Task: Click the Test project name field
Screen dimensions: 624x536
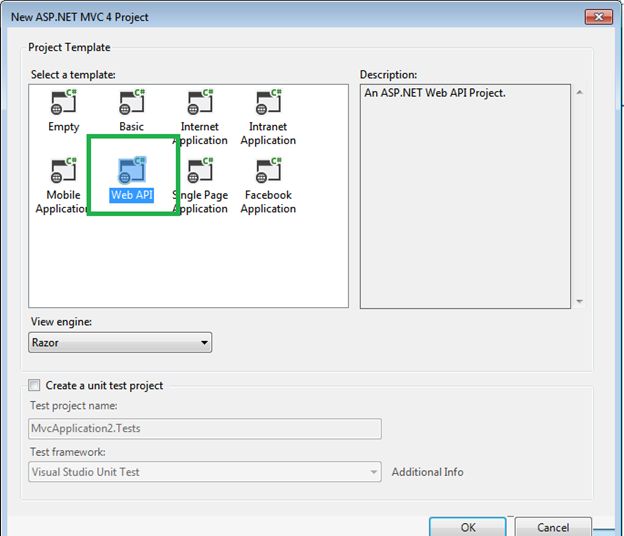Action: click(205, 429)
